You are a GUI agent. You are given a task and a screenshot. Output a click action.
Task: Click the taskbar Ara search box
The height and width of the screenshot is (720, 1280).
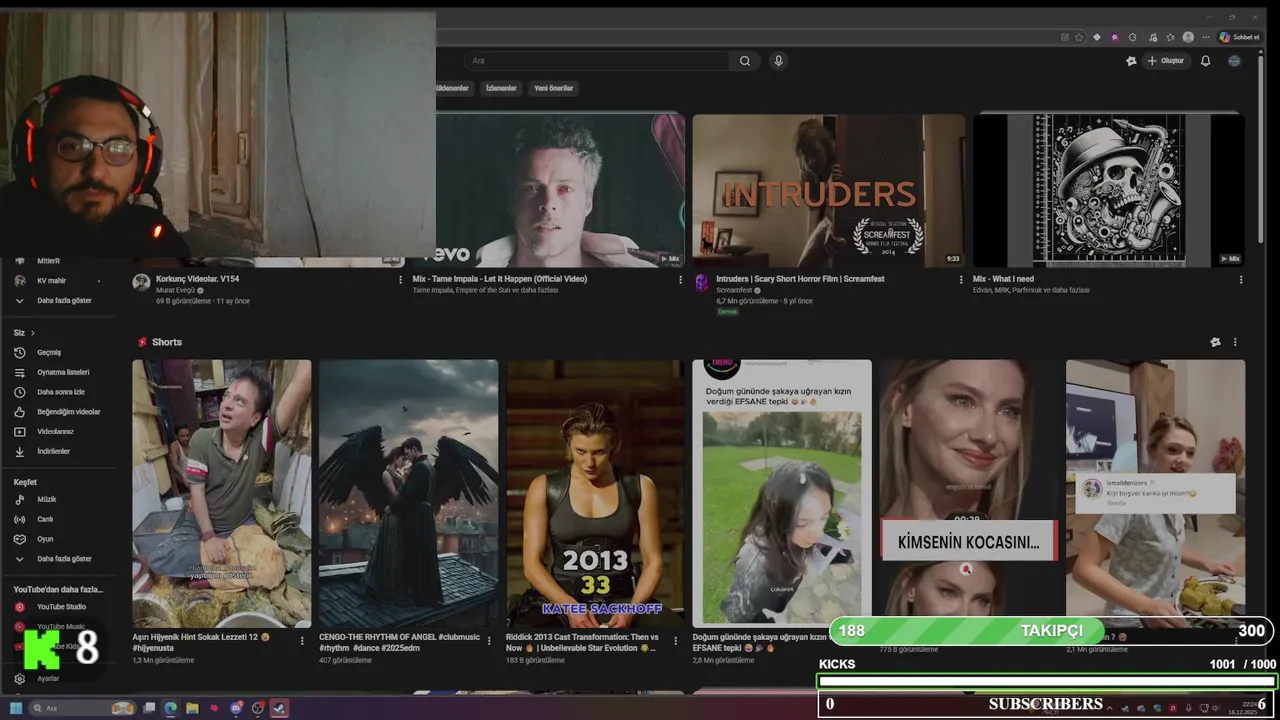click(x=82, y=708)
